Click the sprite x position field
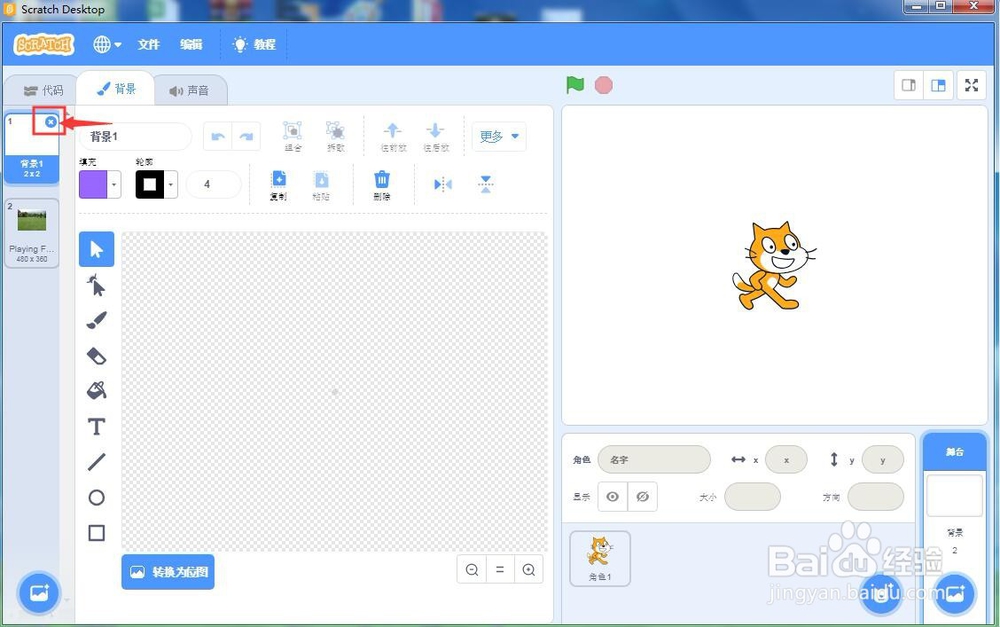The width and height of the screenshot is (1000, 627). pyautogui.click(x=786, y=459)
